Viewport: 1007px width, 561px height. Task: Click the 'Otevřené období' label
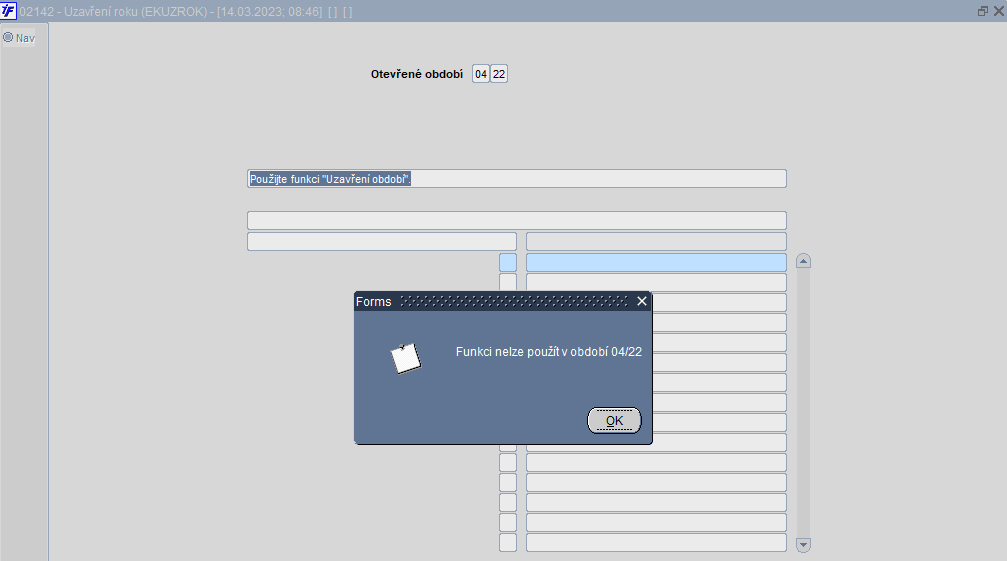click(x=417, y=74)
